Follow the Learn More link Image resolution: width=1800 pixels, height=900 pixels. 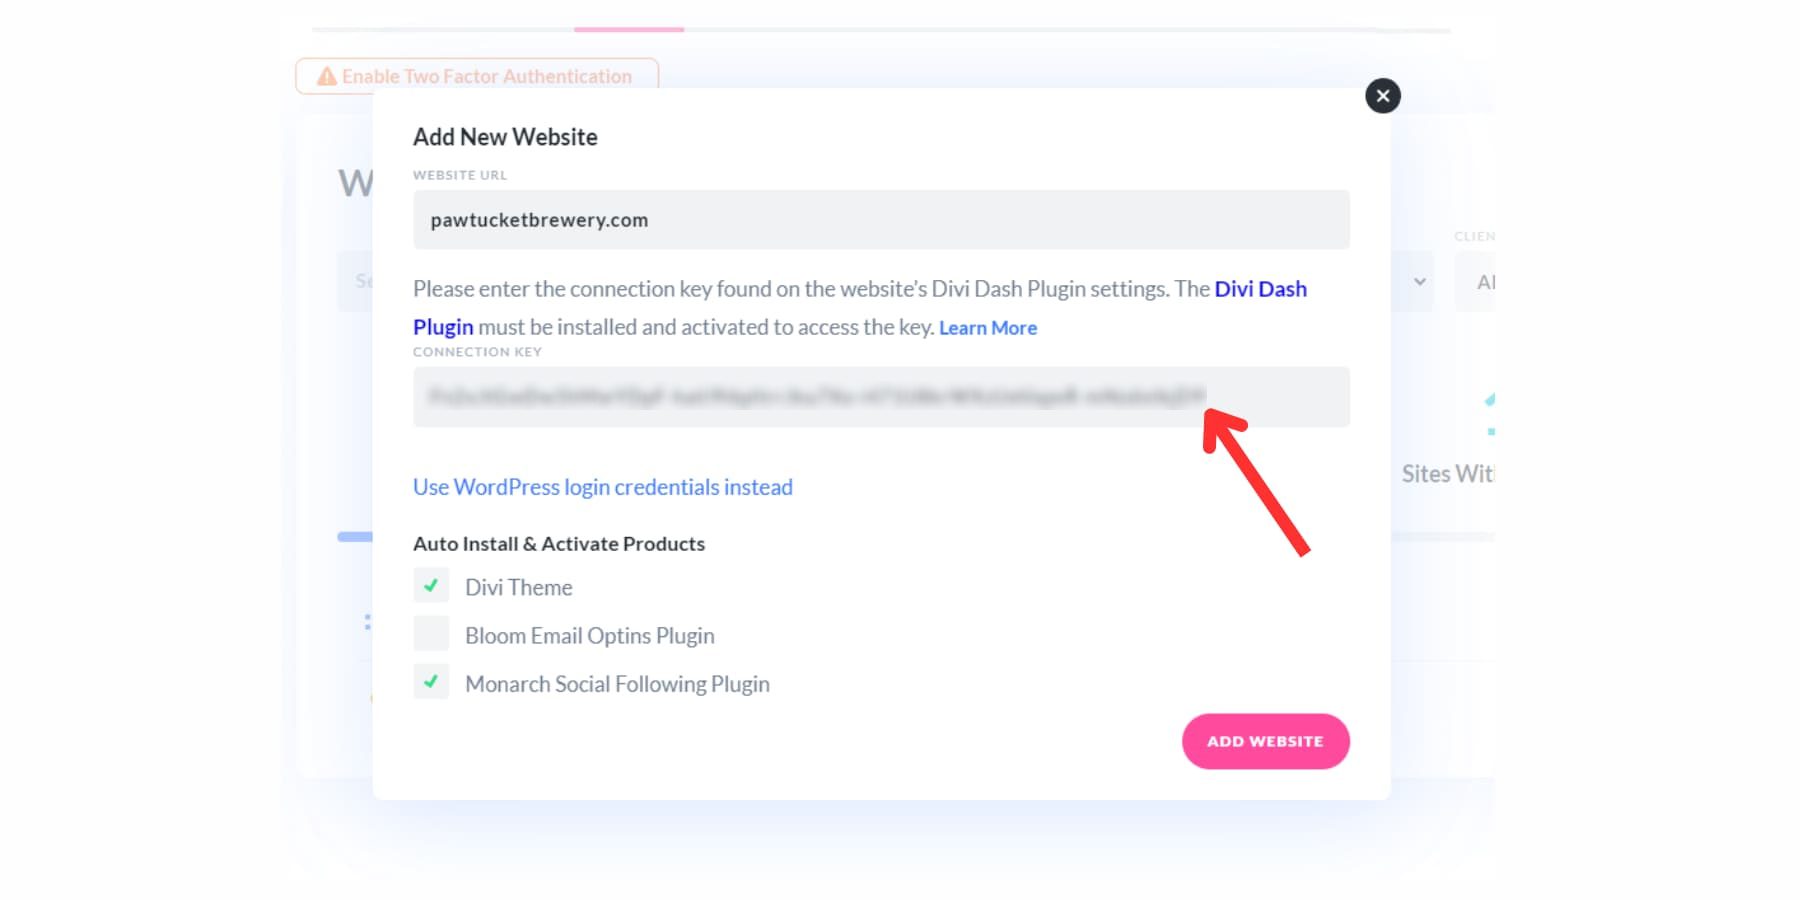(x=987, y=328)
